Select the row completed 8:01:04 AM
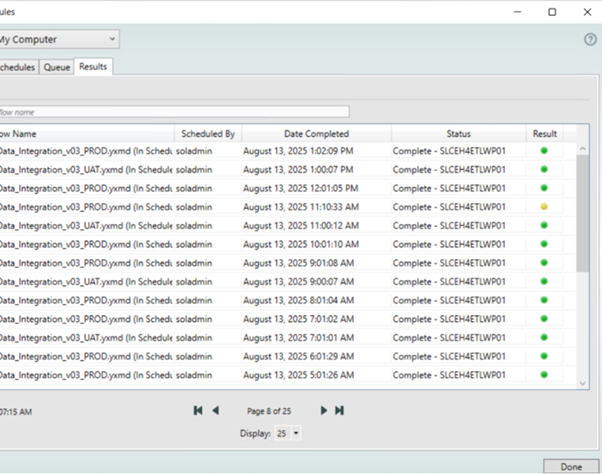 288,301
